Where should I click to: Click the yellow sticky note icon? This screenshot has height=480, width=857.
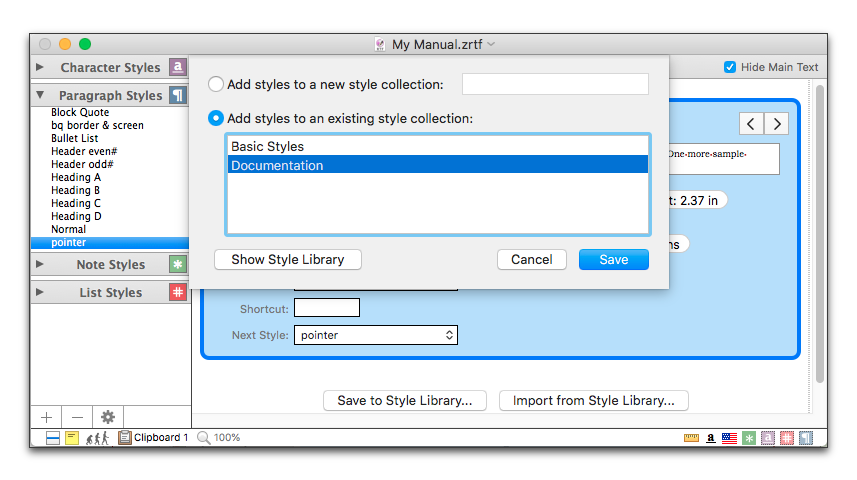72,438
